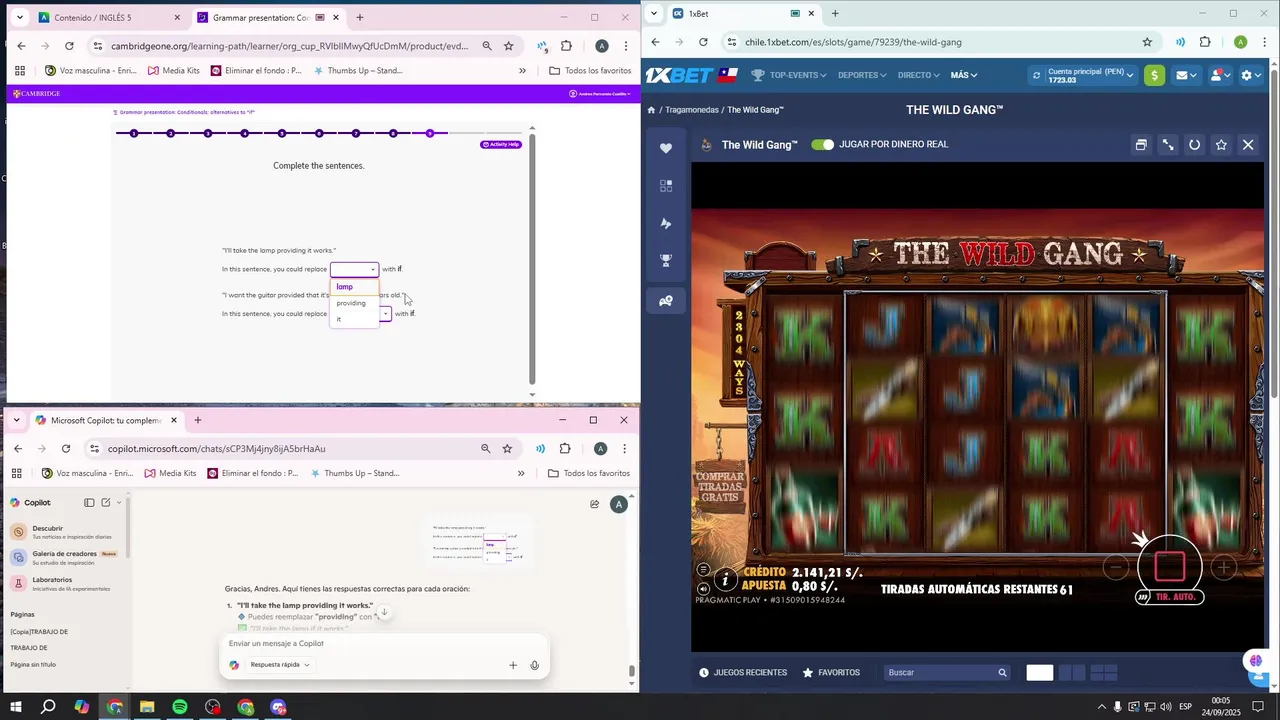Select the four-game grid layout view
1280x720 pixels.
point(1104,673)
